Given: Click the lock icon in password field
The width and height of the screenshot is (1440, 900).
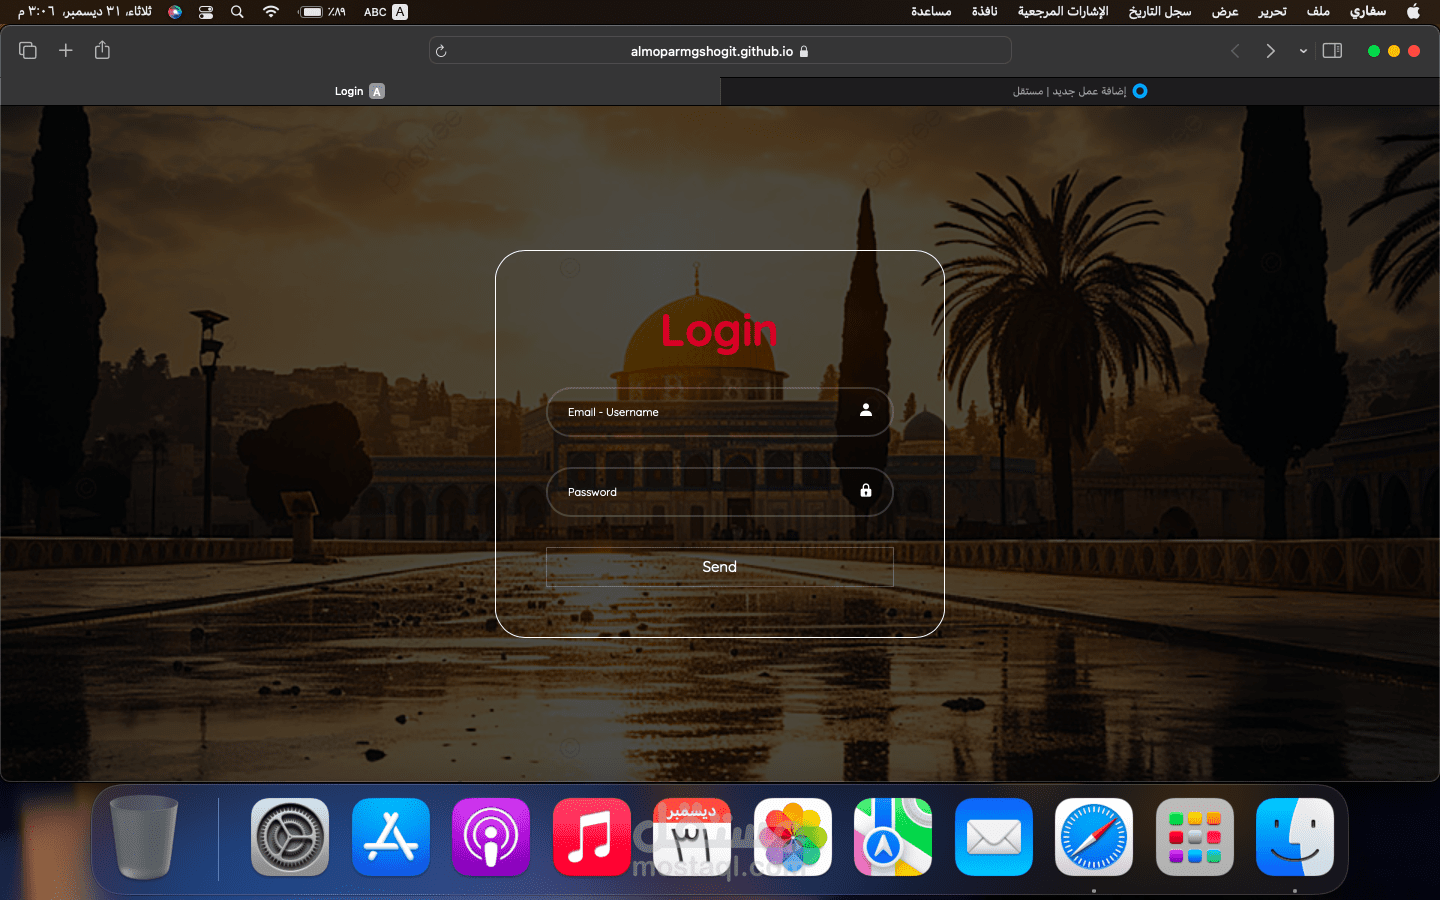Looking at the screenshot, I should point(866,490).
